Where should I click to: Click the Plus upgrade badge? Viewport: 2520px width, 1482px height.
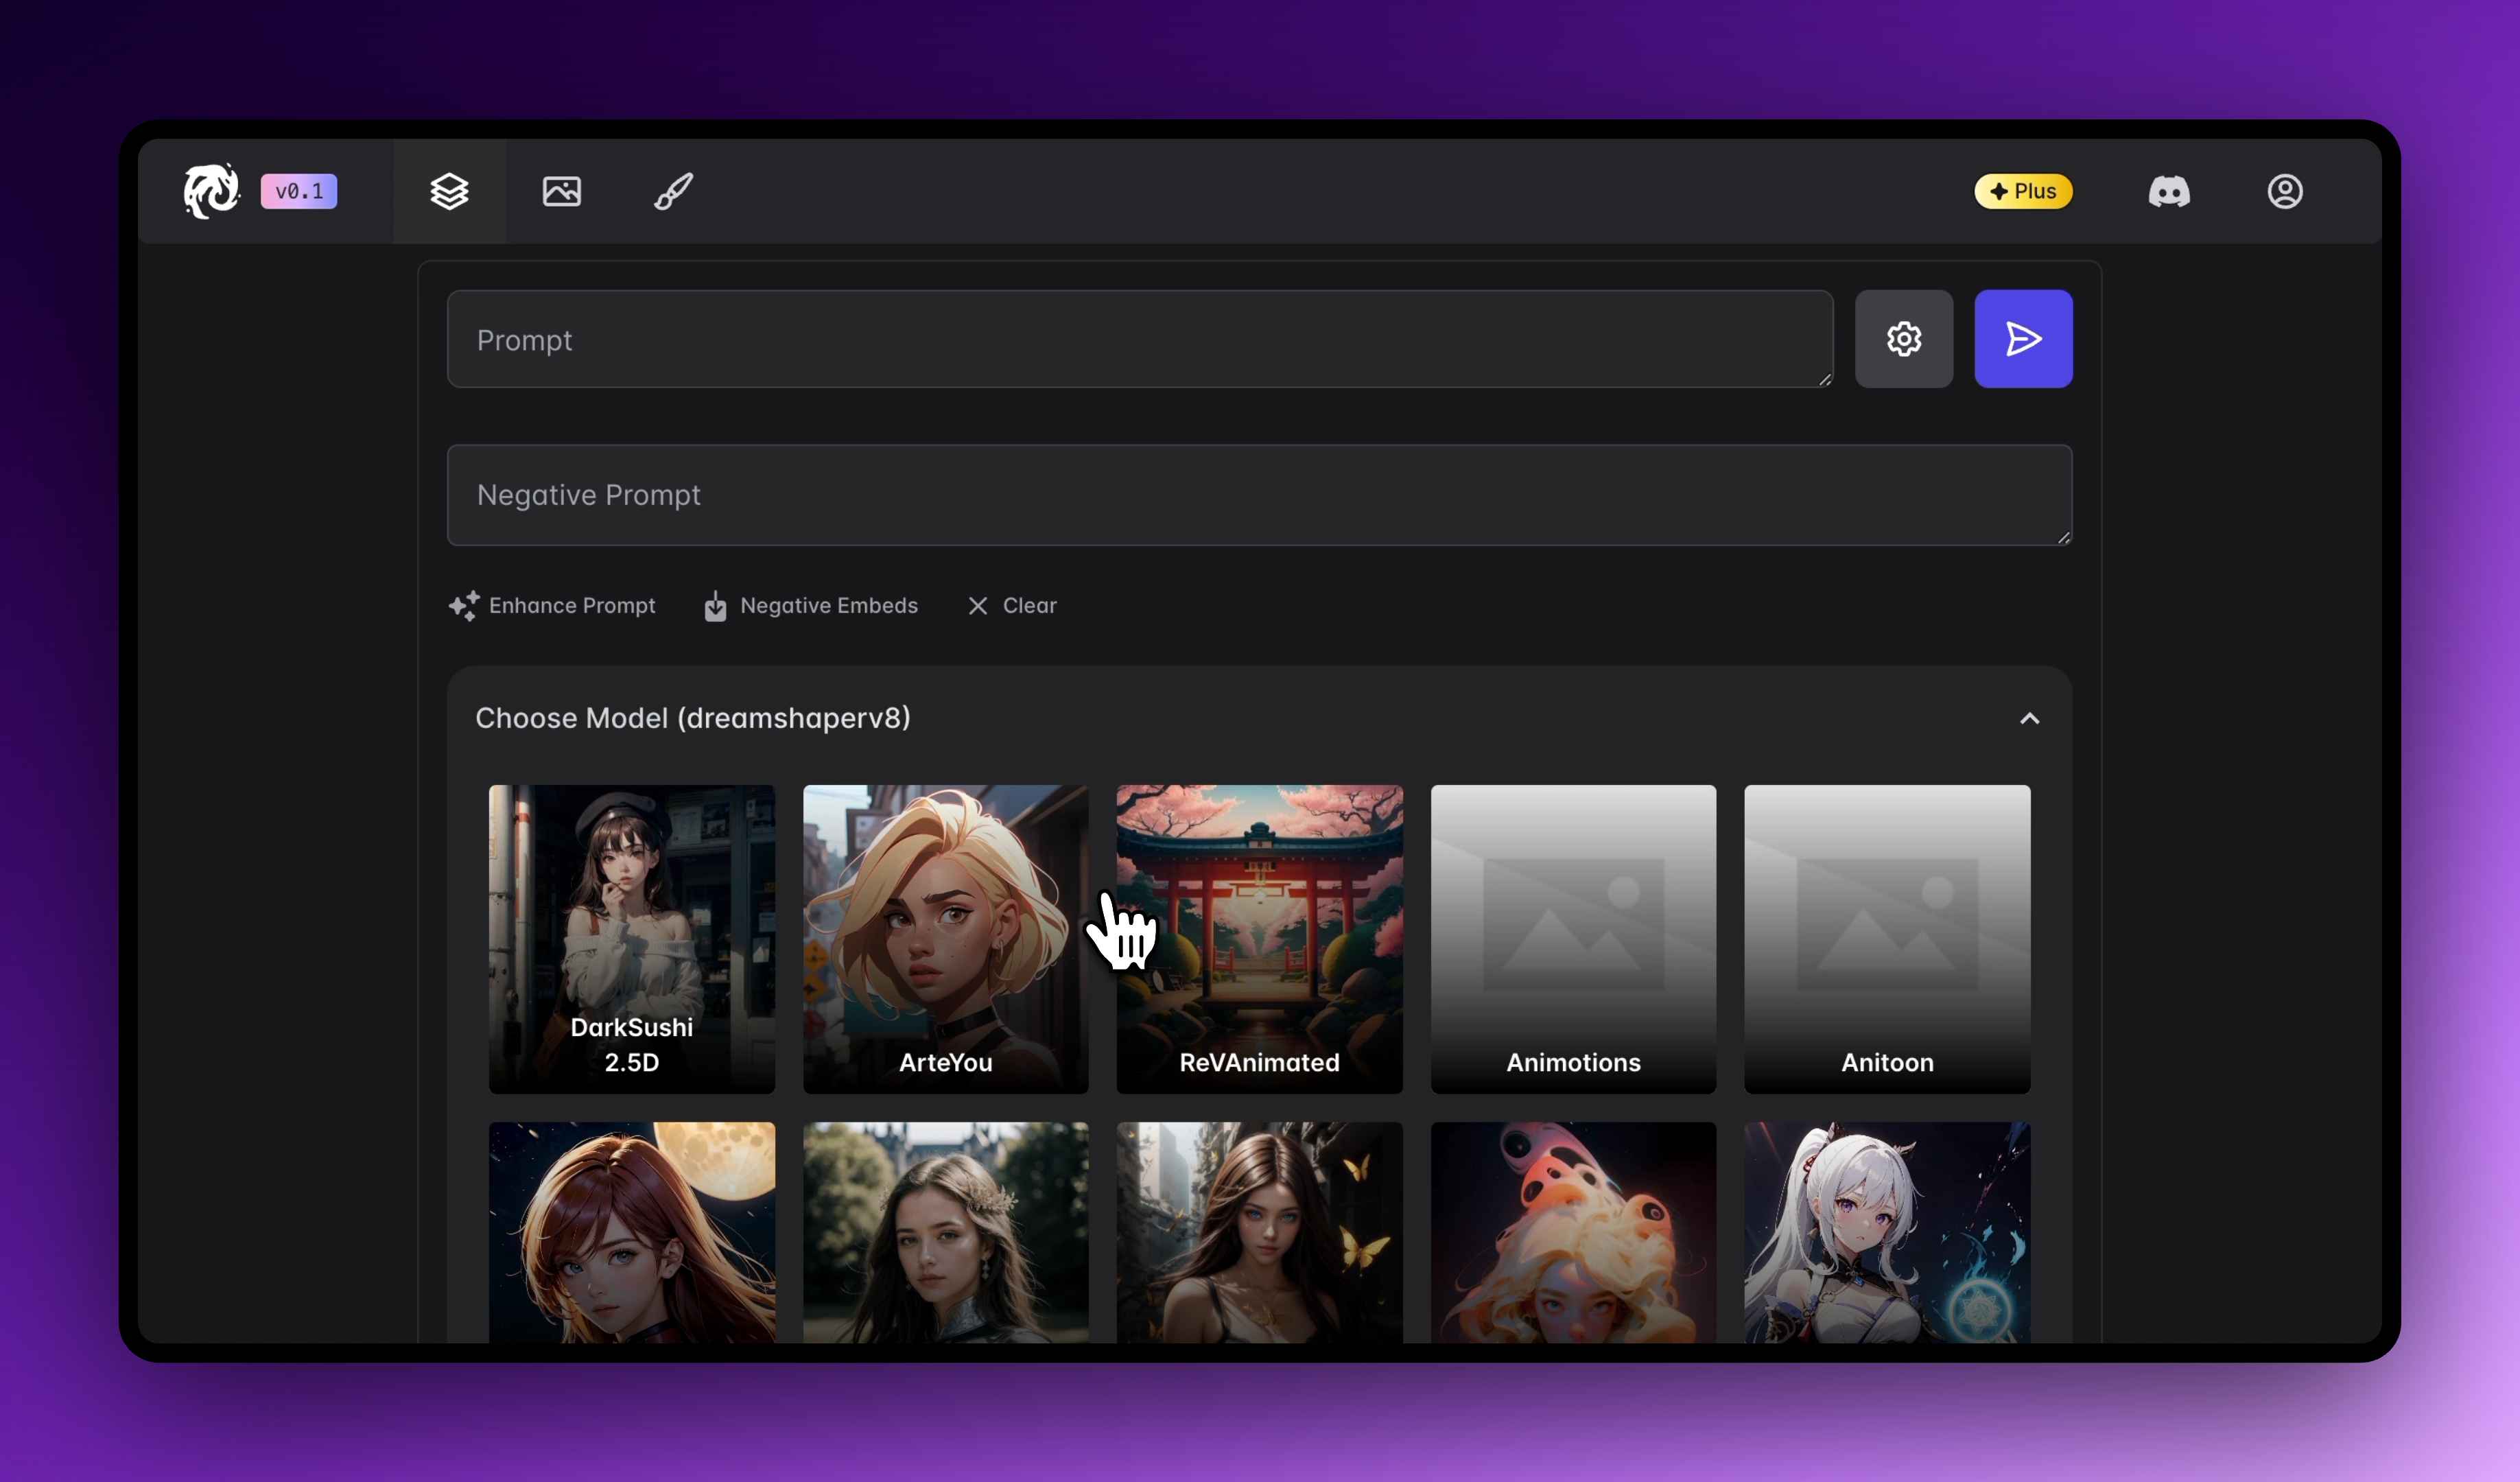click(2022, 191)
